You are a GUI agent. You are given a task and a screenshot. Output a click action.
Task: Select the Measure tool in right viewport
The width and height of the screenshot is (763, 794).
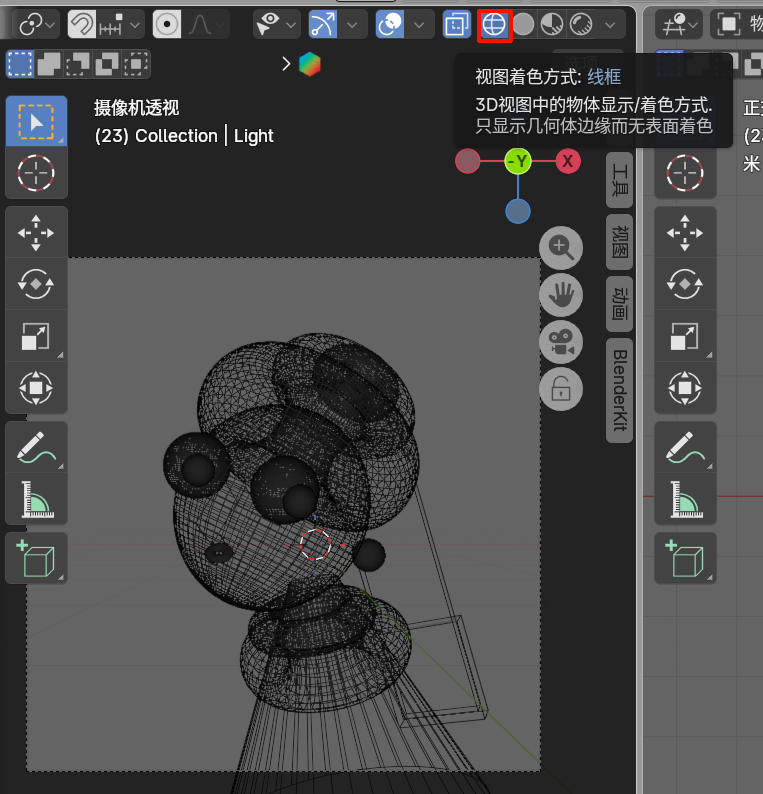tap(685, 499)
